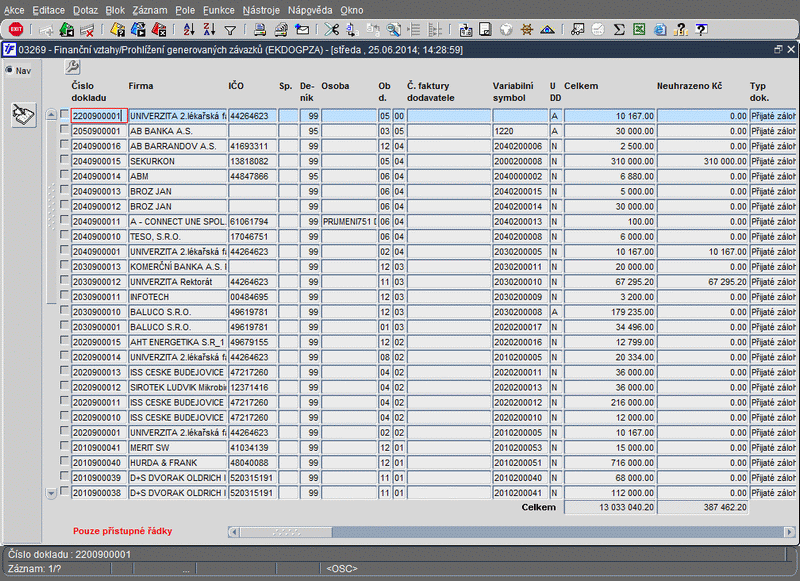The width and height of the screenshot is (800, 581).
Task: Sort ascending with the A-Z icon
Action: click(x=188, y=29)
